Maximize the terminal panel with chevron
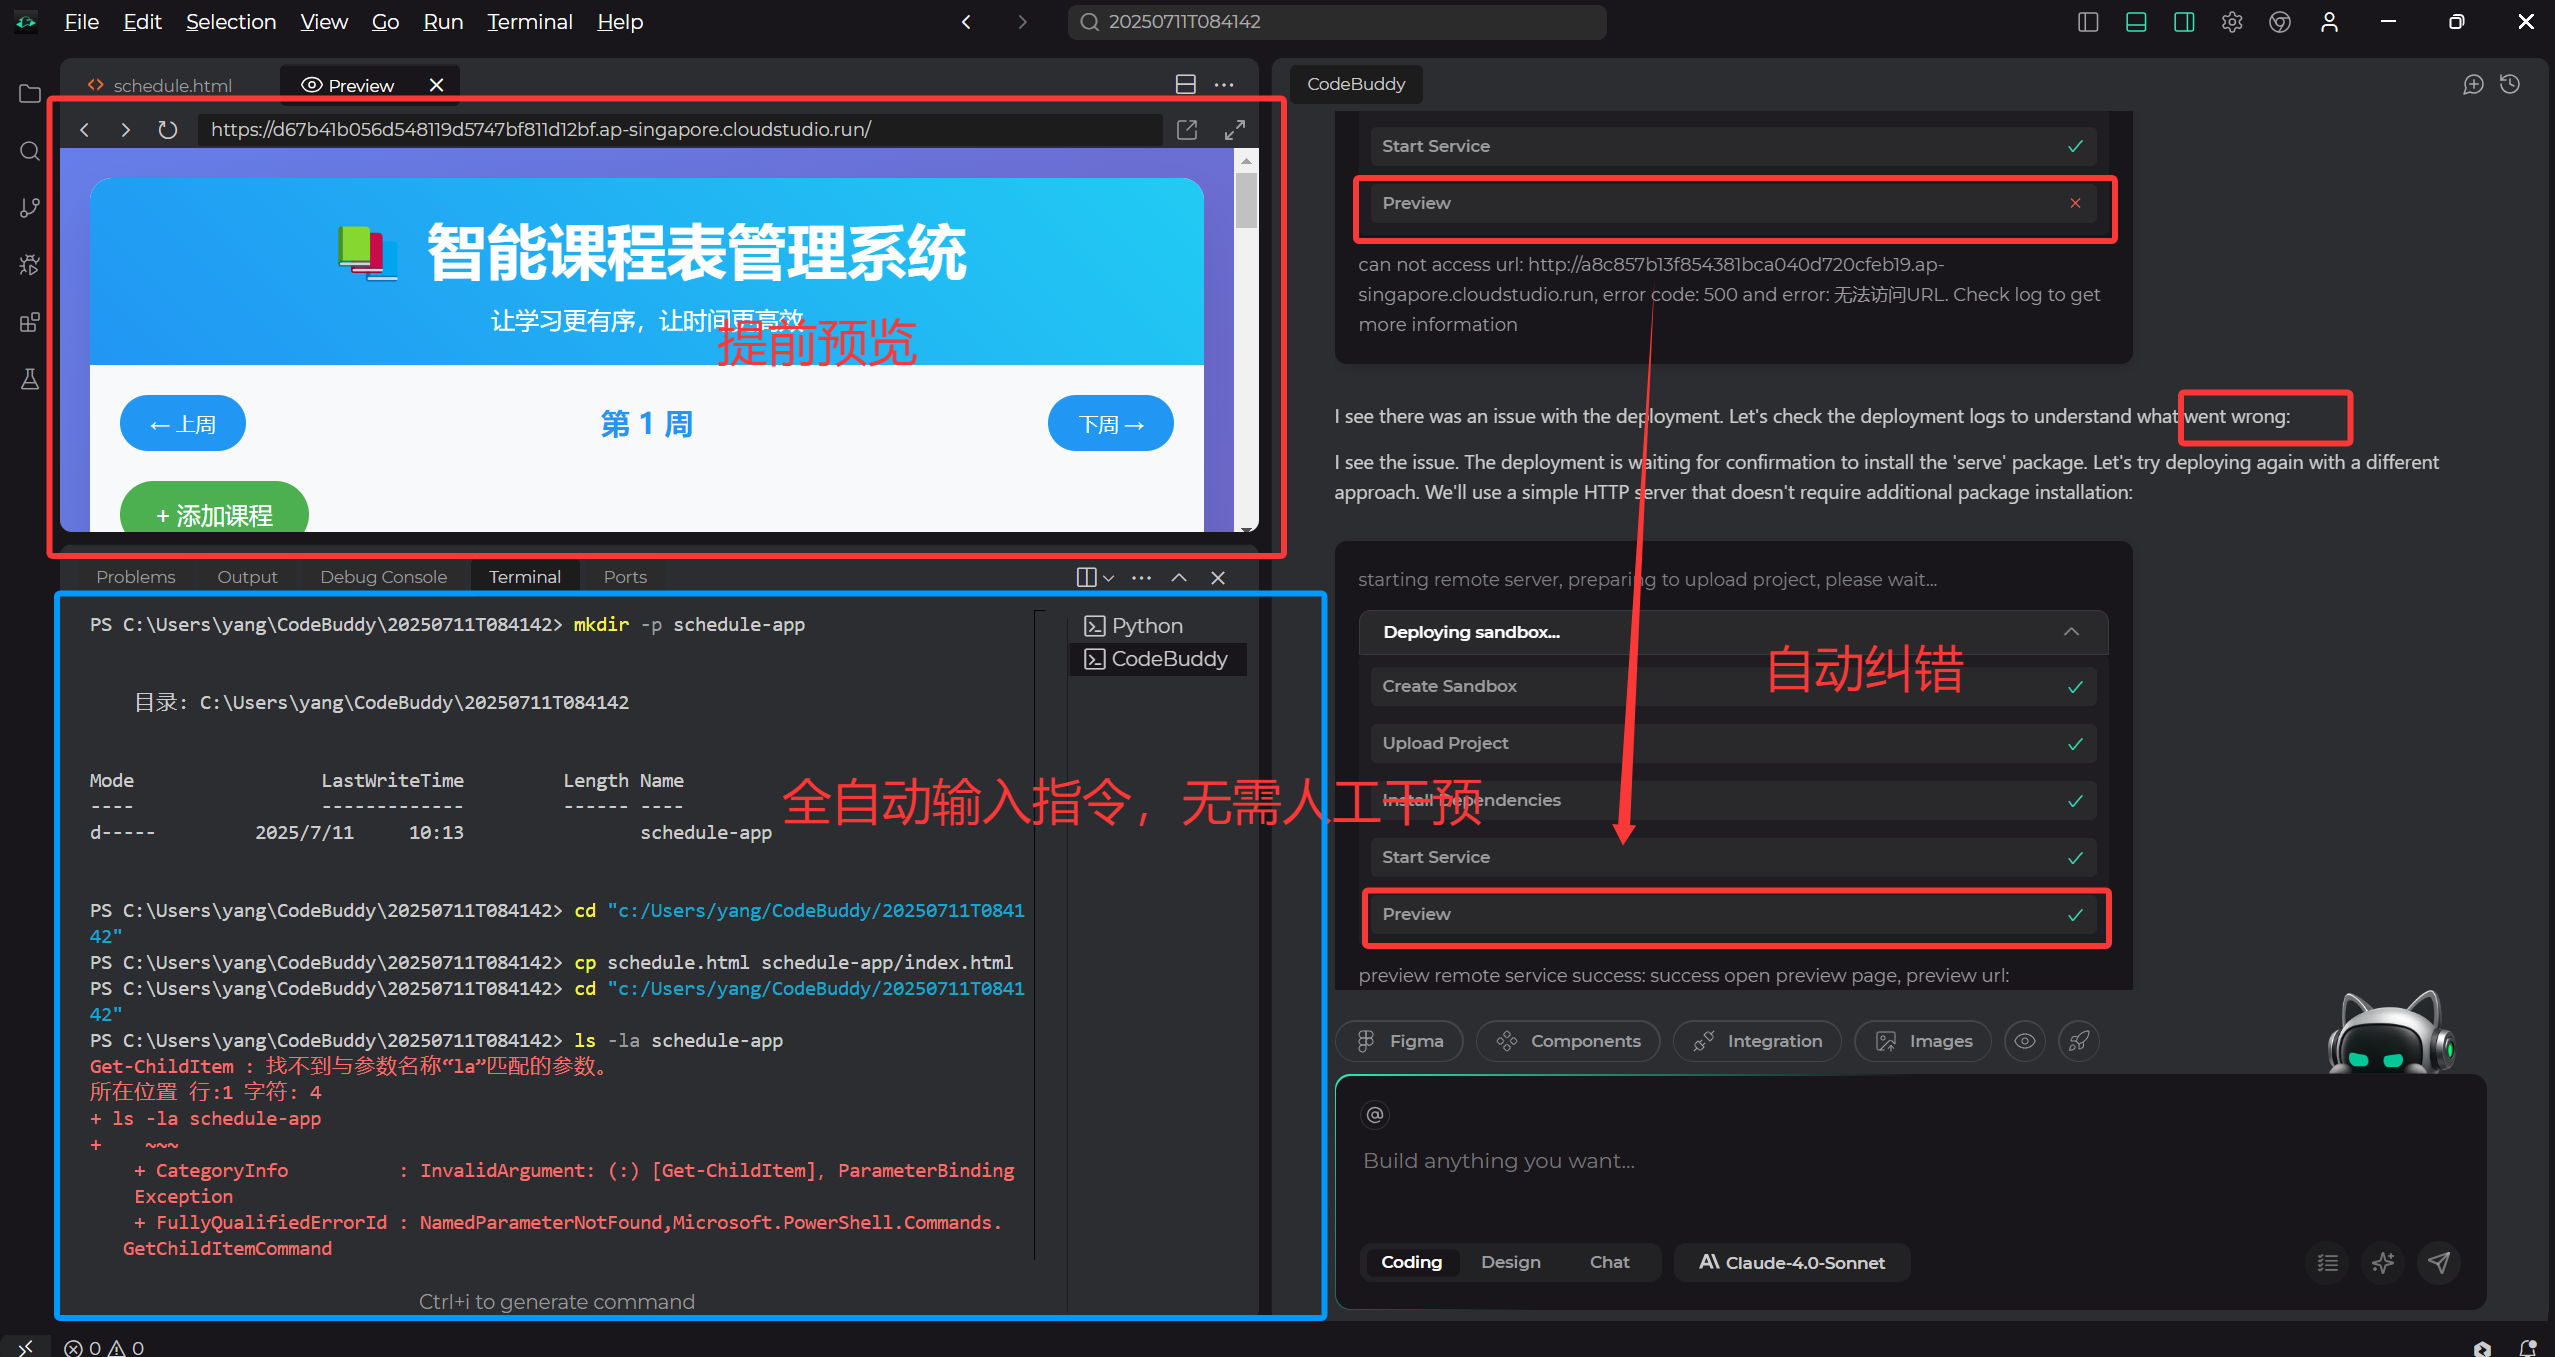Viewport: 2555px width, 1357px height. click(1179, 577)
